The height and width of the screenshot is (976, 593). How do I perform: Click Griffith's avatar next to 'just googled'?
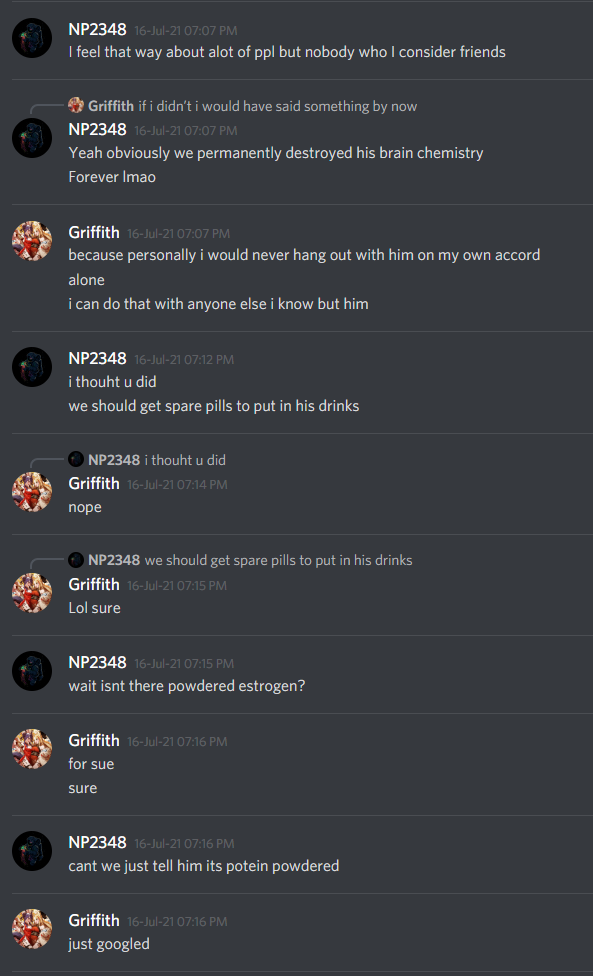point(32,929)
